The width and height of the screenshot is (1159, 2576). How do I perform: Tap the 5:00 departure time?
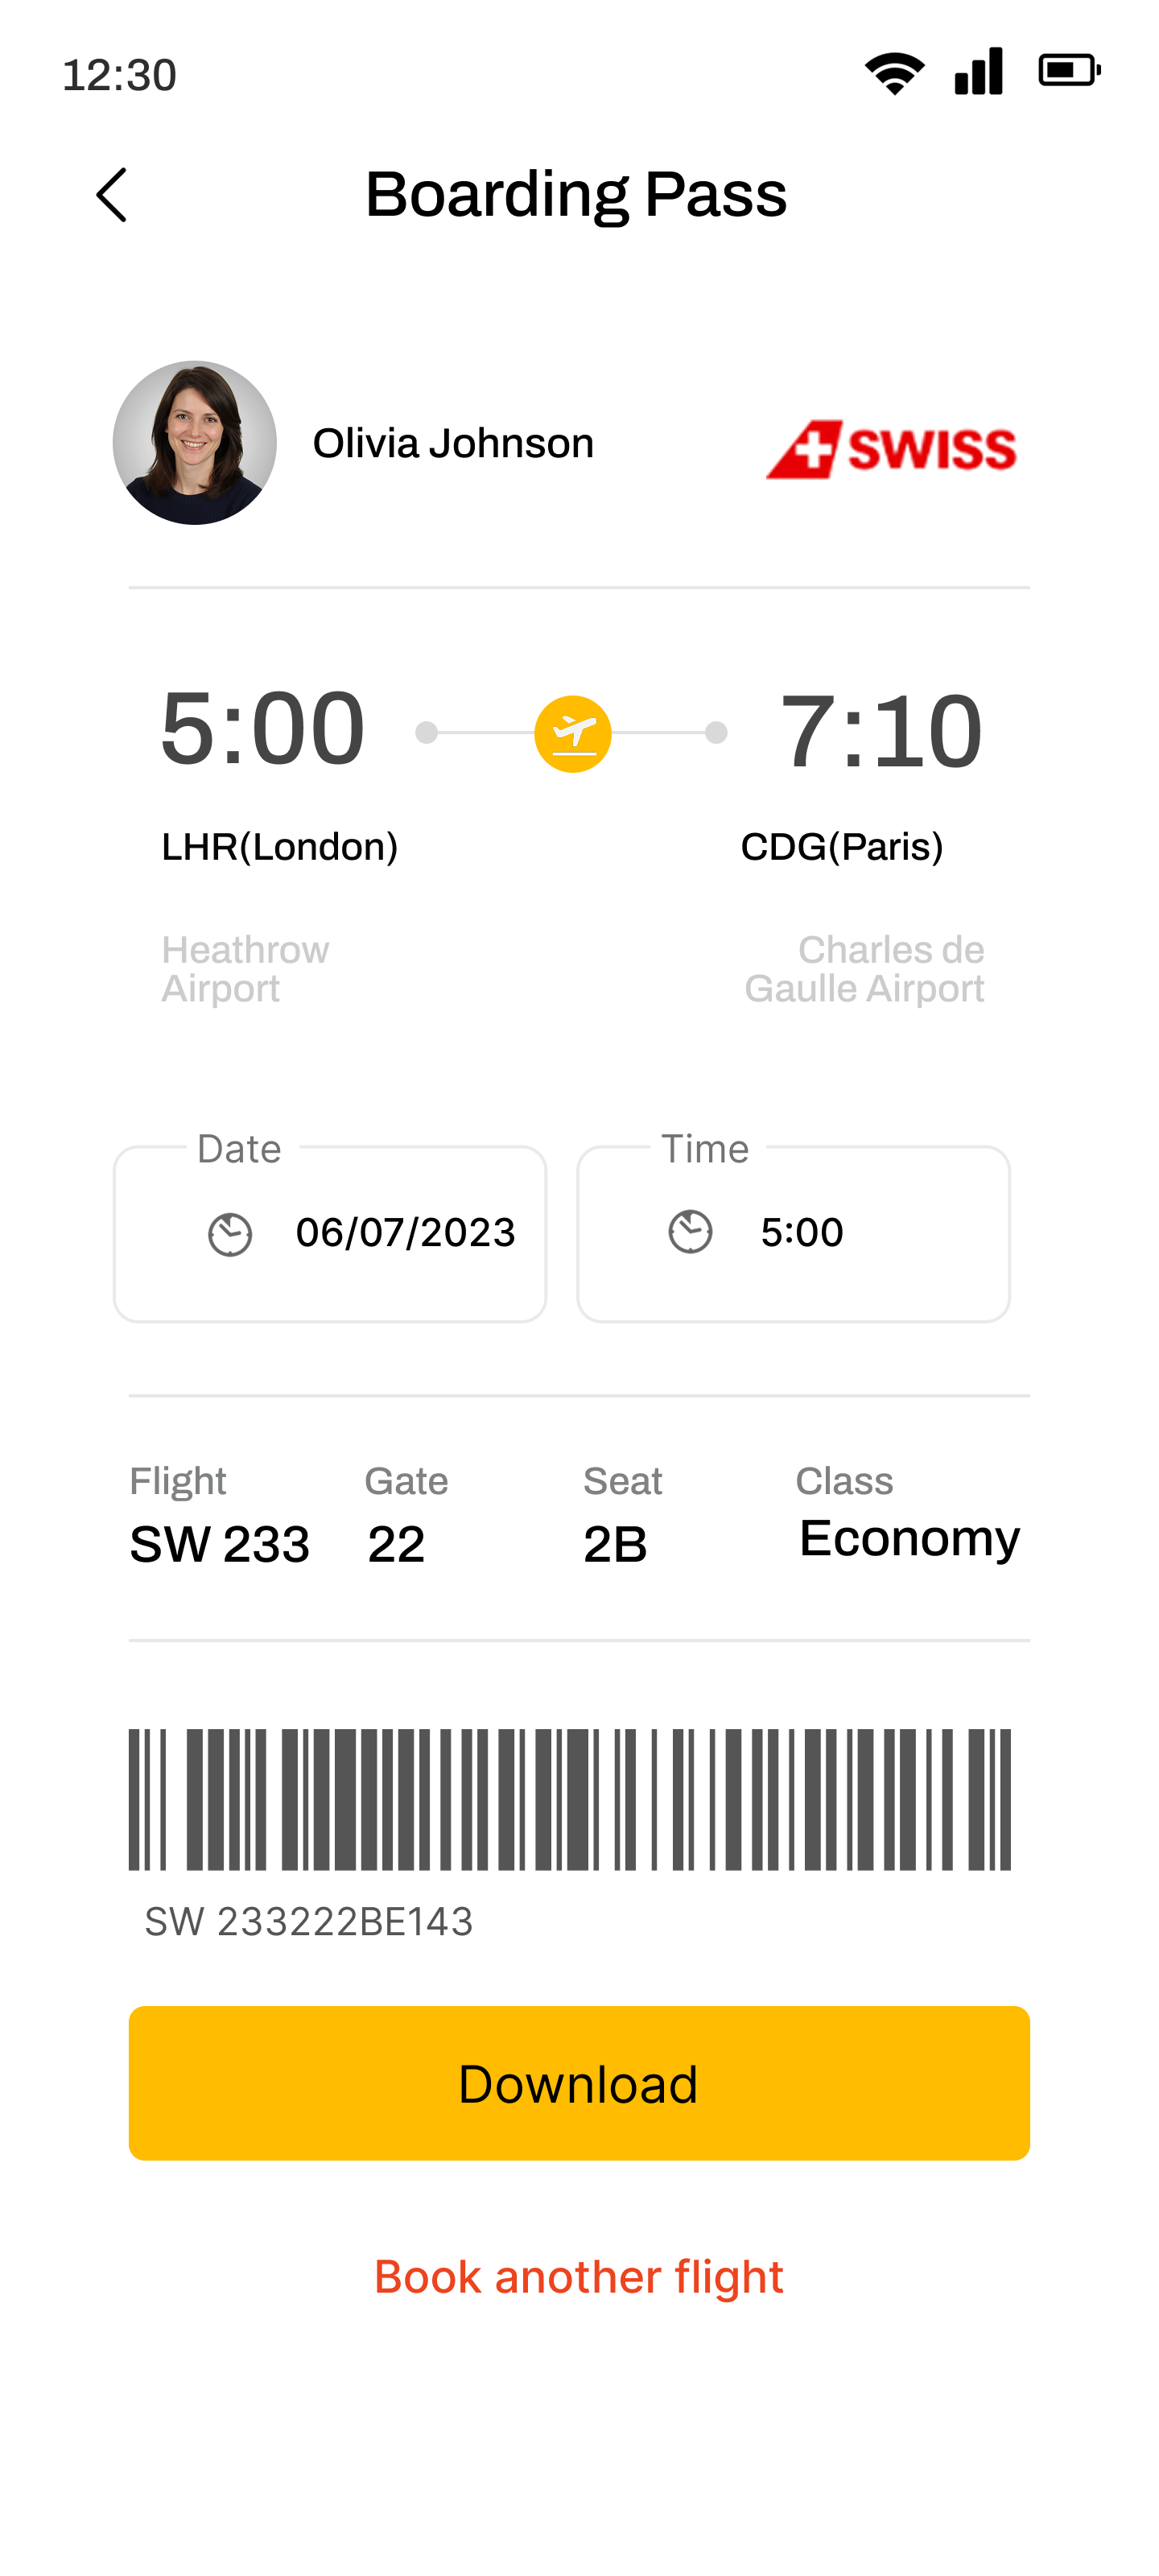click(x=262, y=729)
